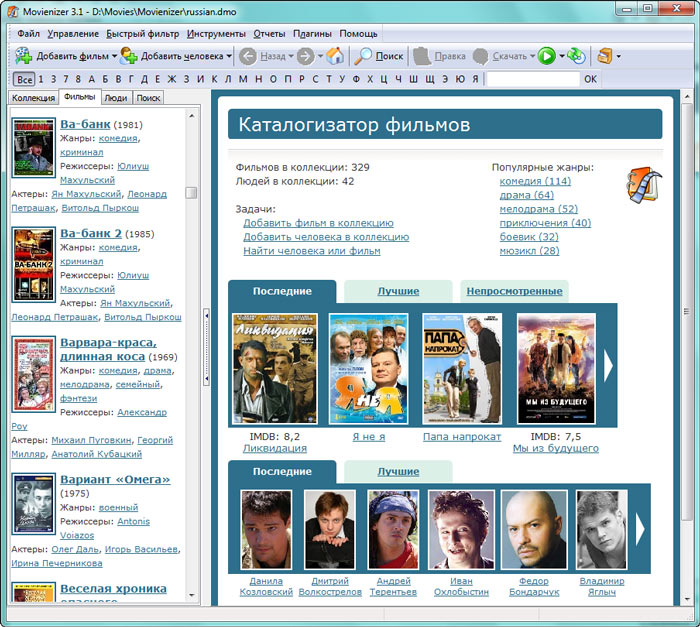The width and height of the screenshot is (700, 627).
Task: Click the Movienizer logo on dashboard
Action: click(x=643, y=185)
